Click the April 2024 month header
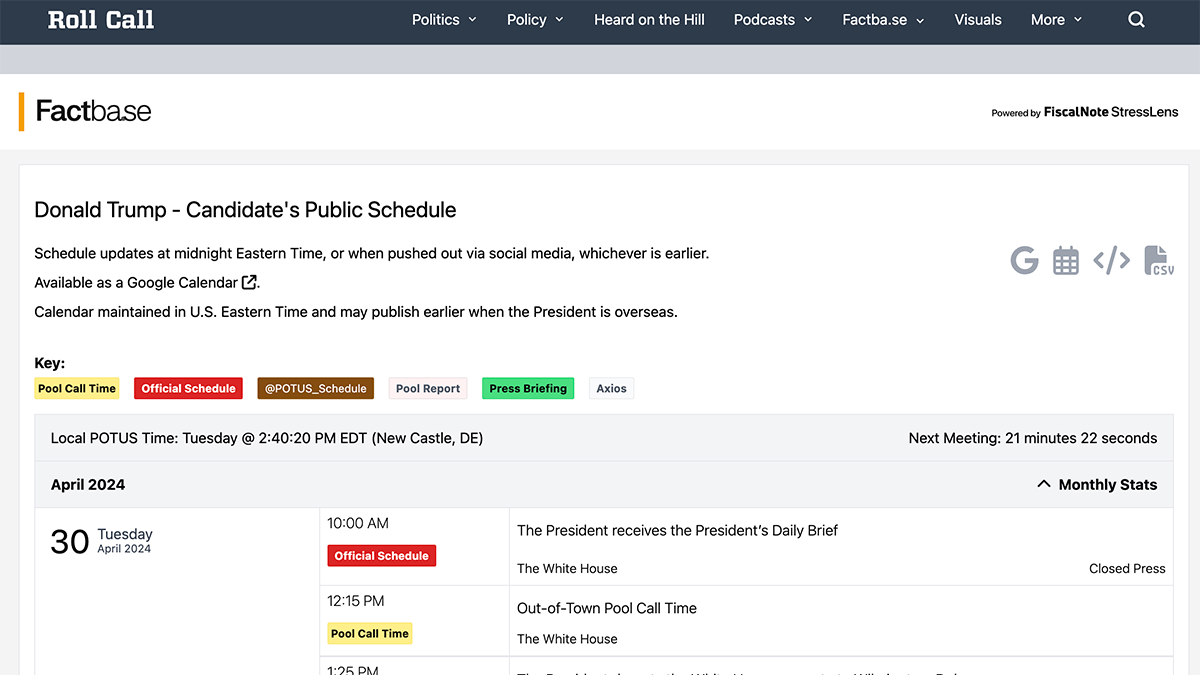Viewport: 1200px width, 675px height. [x=88, y=485]
